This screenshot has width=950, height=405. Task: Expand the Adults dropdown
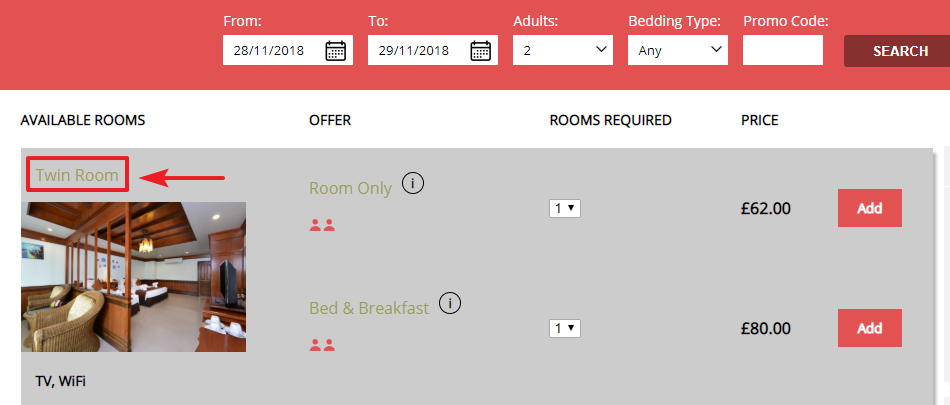563,50
